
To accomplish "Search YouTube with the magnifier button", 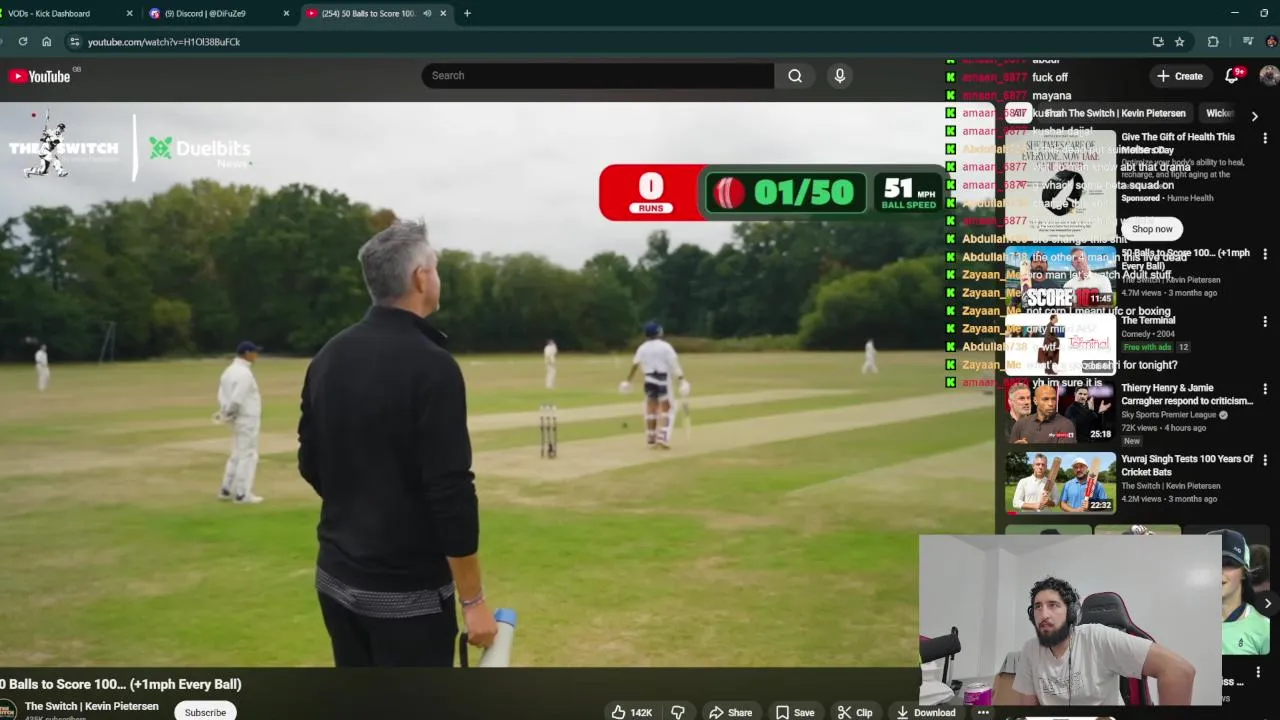I will (x=795, y=76).
